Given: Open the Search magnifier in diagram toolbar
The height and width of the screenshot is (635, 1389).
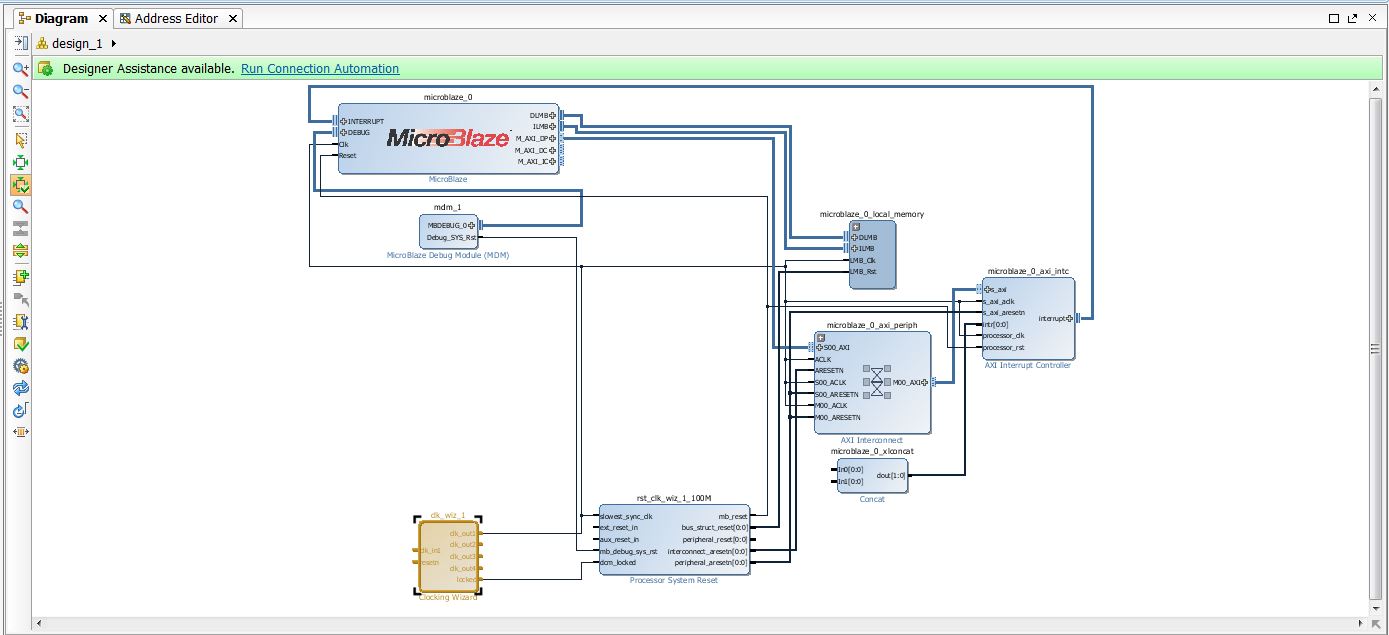Looking at the screenshot, I should pyautogui.click(x=20, y=207).
